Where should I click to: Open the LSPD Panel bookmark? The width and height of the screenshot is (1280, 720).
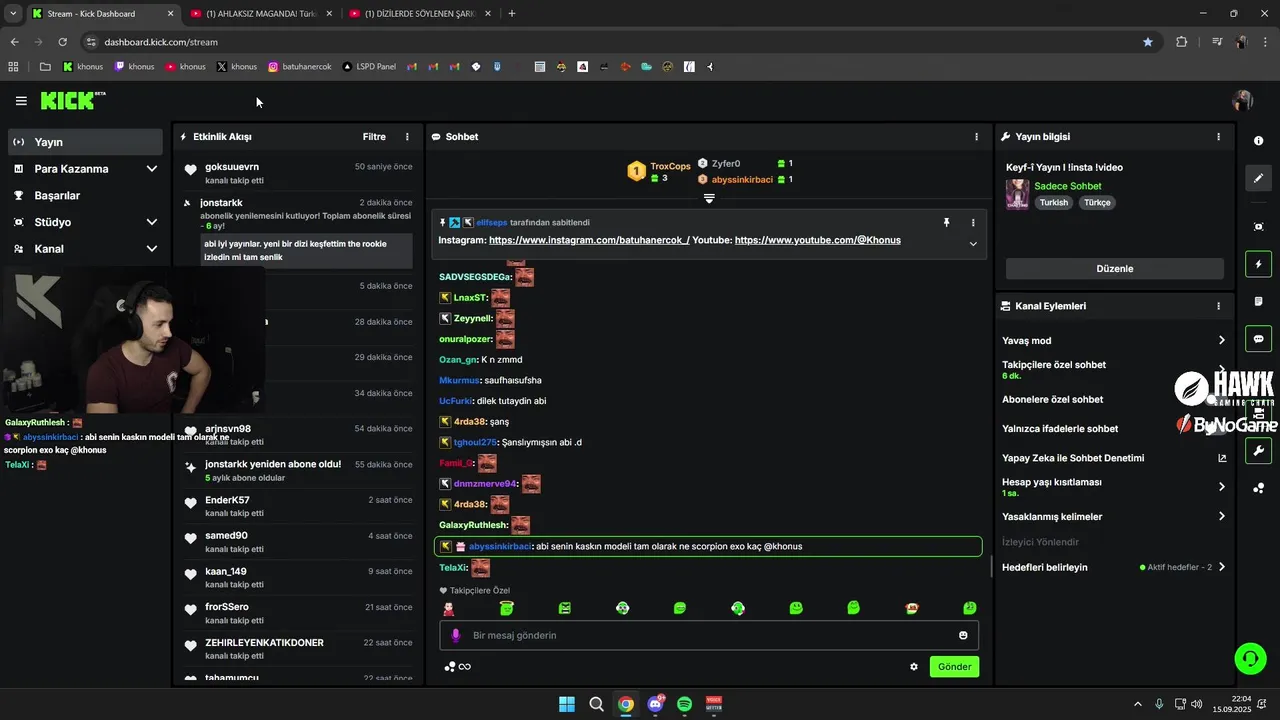pyautogui.click(x=369, y=67)
